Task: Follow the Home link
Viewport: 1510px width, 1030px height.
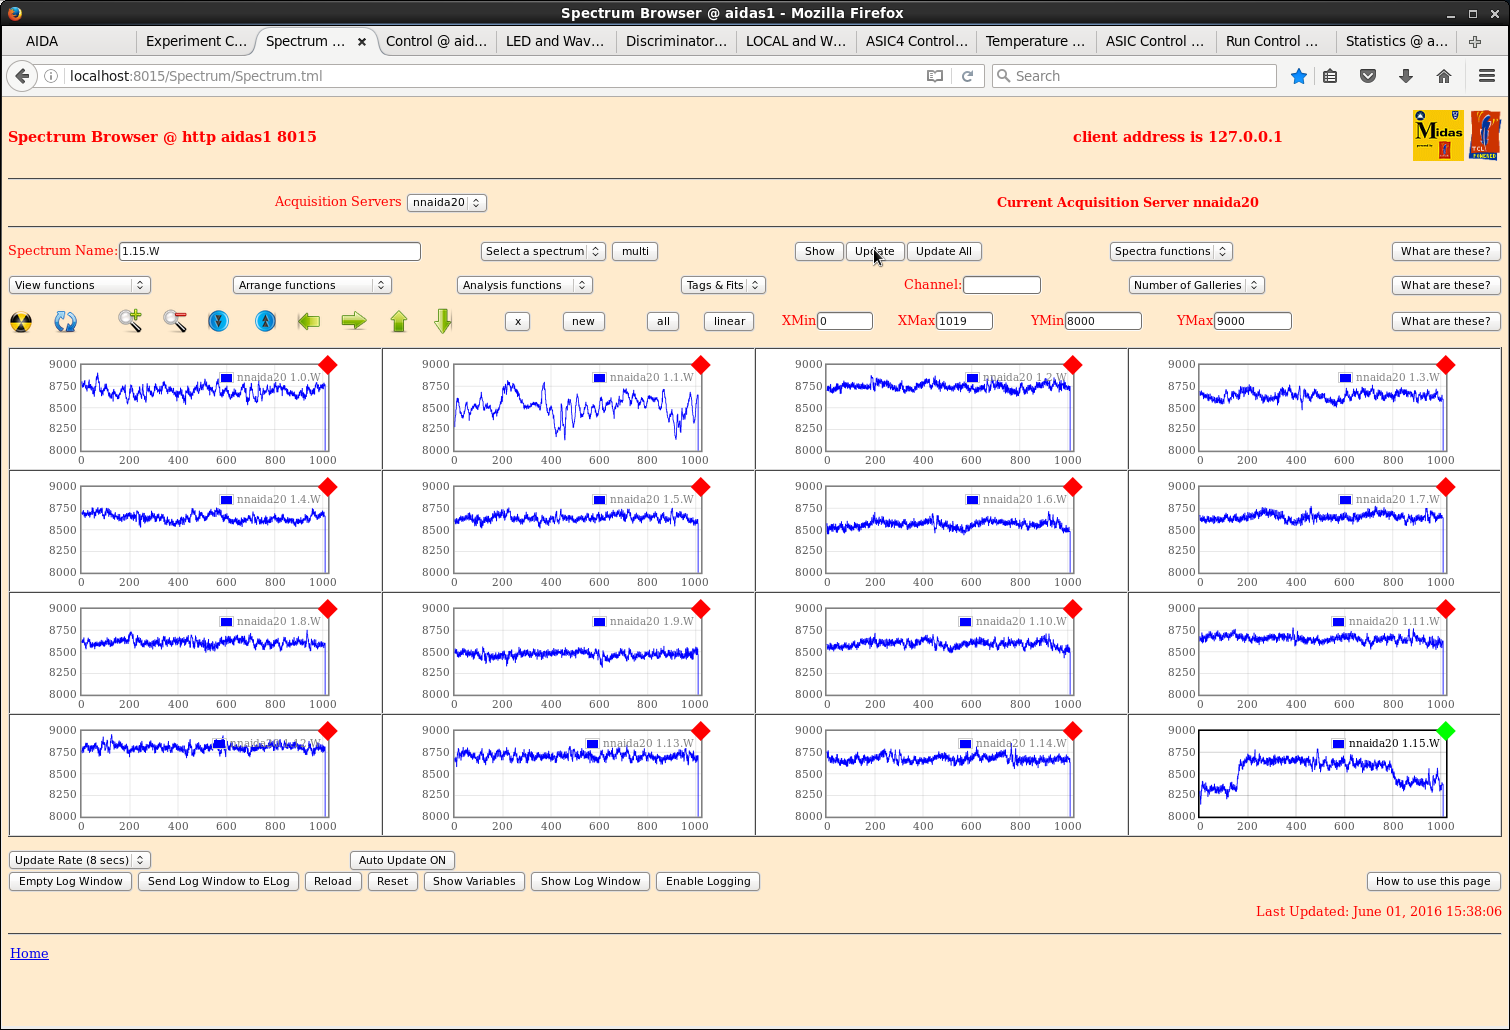Action: click(x=29, y=953)
